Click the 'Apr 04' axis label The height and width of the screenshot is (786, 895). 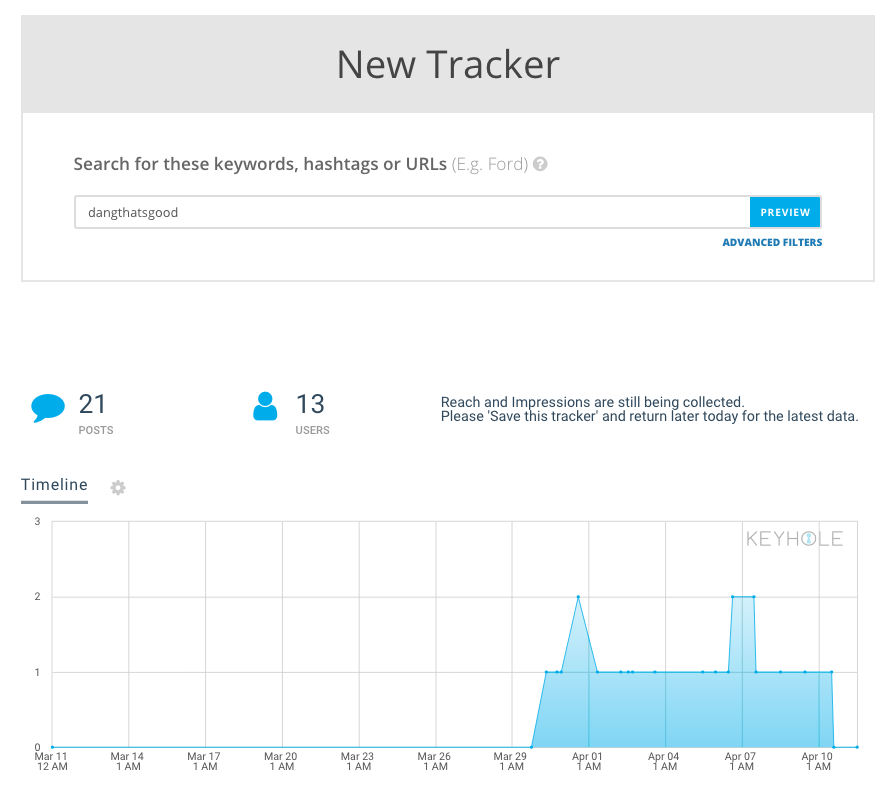click(x=664, y=761)
